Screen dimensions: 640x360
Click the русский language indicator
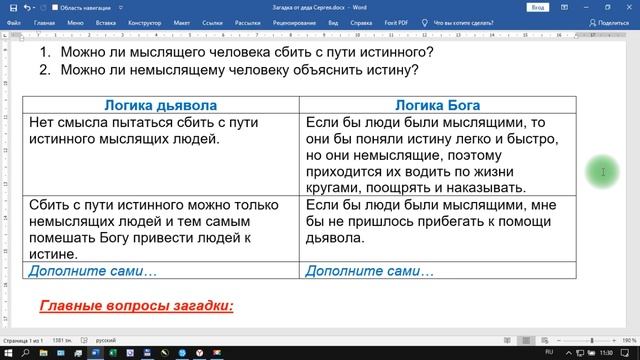[106, 340]
